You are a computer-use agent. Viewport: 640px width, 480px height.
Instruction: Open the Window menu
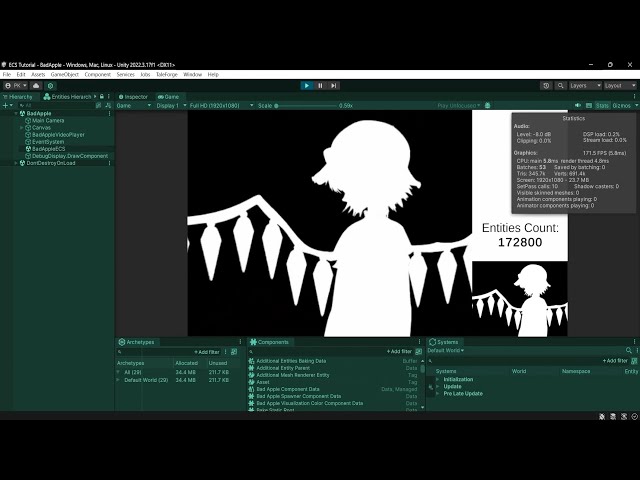[192, 75]
